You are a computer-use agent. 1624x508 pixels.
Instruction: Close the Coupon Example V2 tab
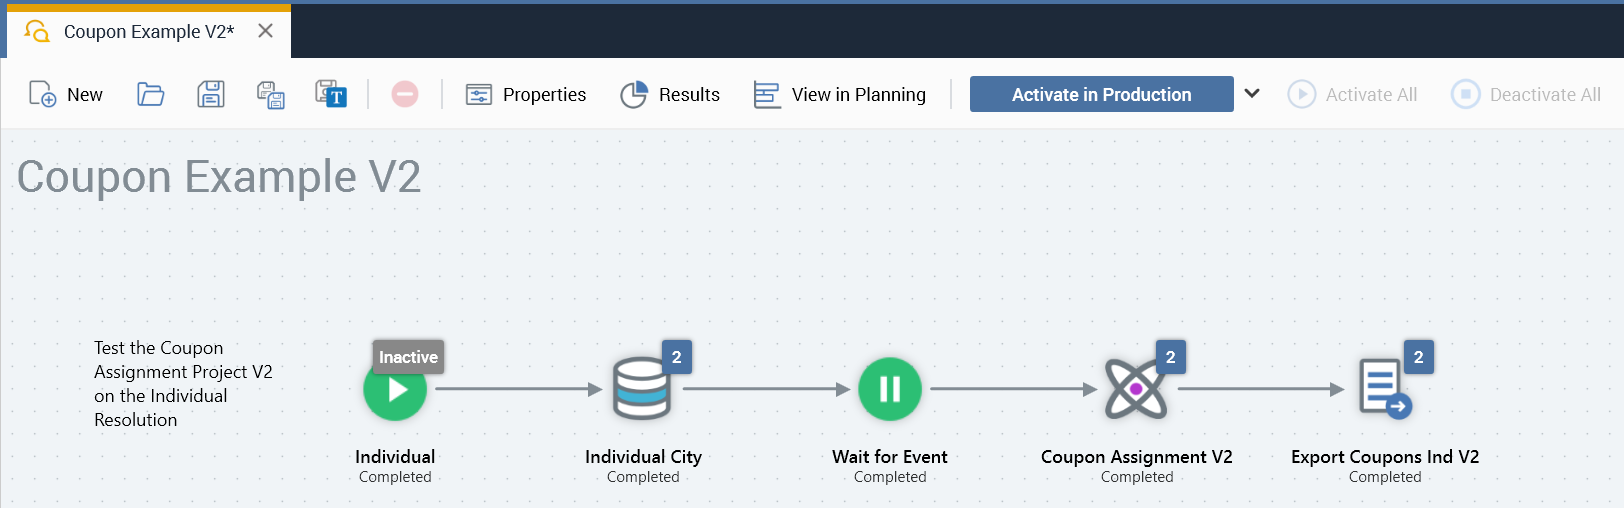[265, 31]
